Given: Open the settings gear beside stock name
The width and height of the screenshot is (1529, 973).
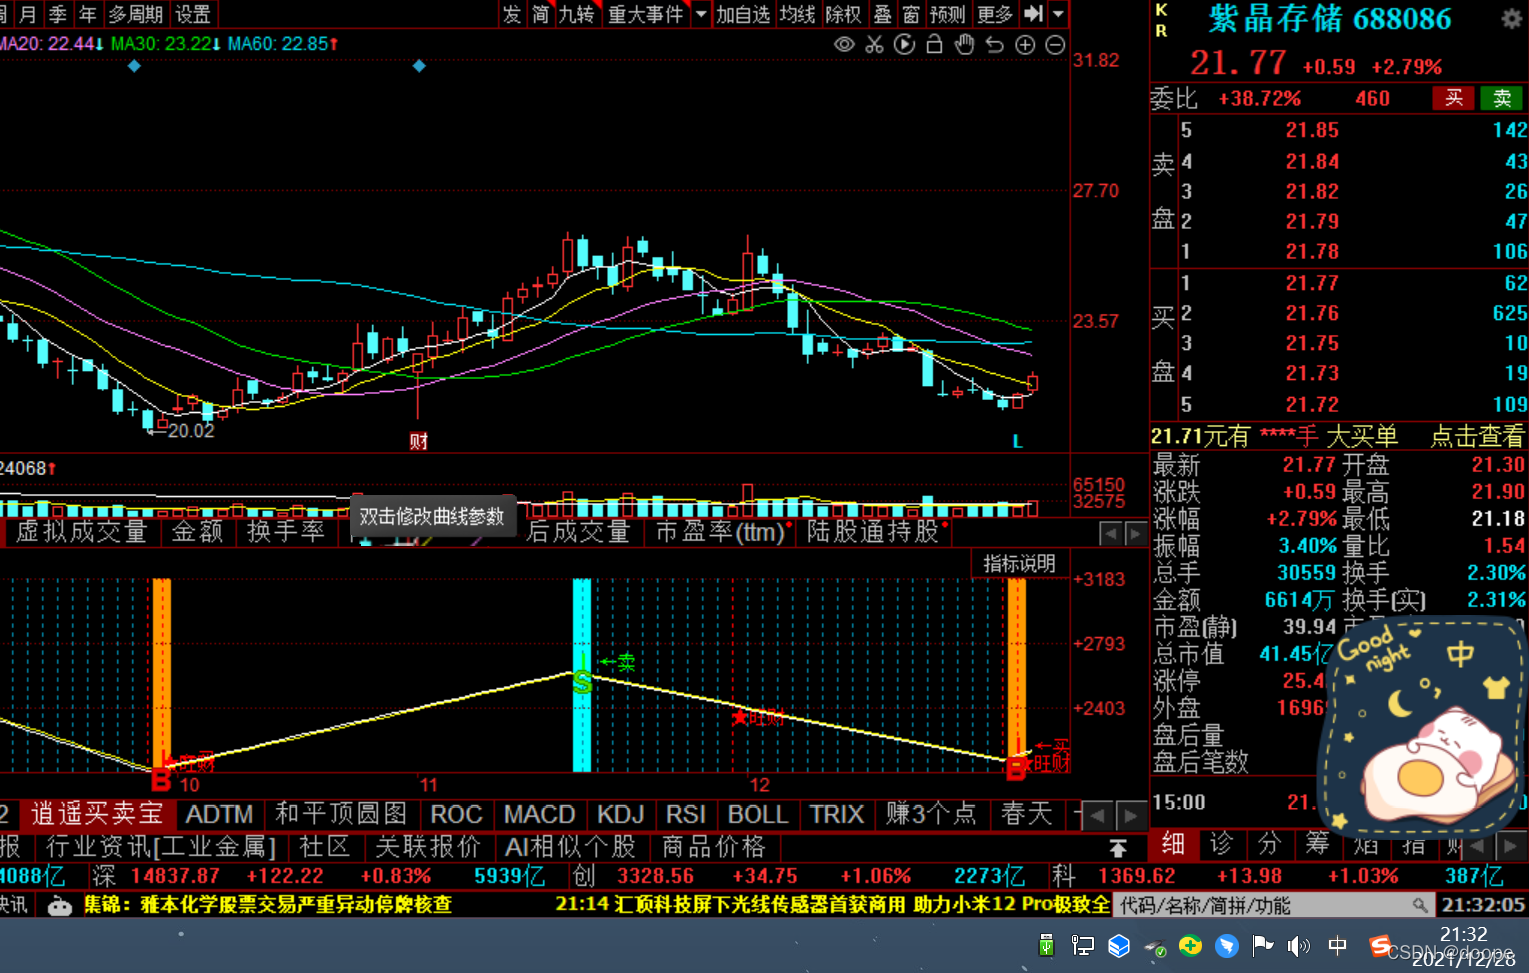Looking at the screenshot, I should point(1511,18).
